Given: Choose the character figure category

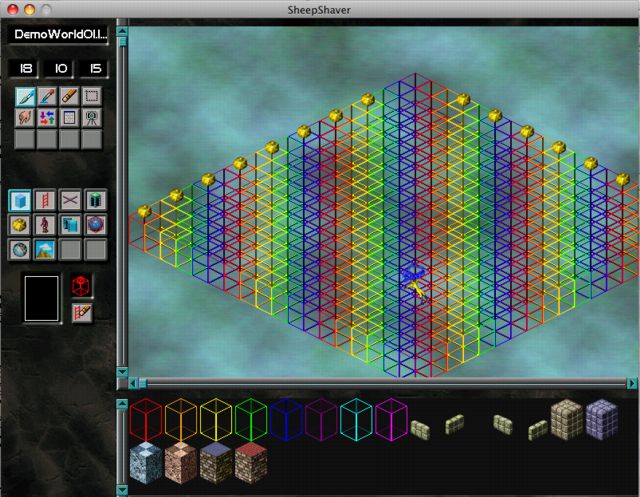Looking at the screenshot, I should (x=45, y=225).
